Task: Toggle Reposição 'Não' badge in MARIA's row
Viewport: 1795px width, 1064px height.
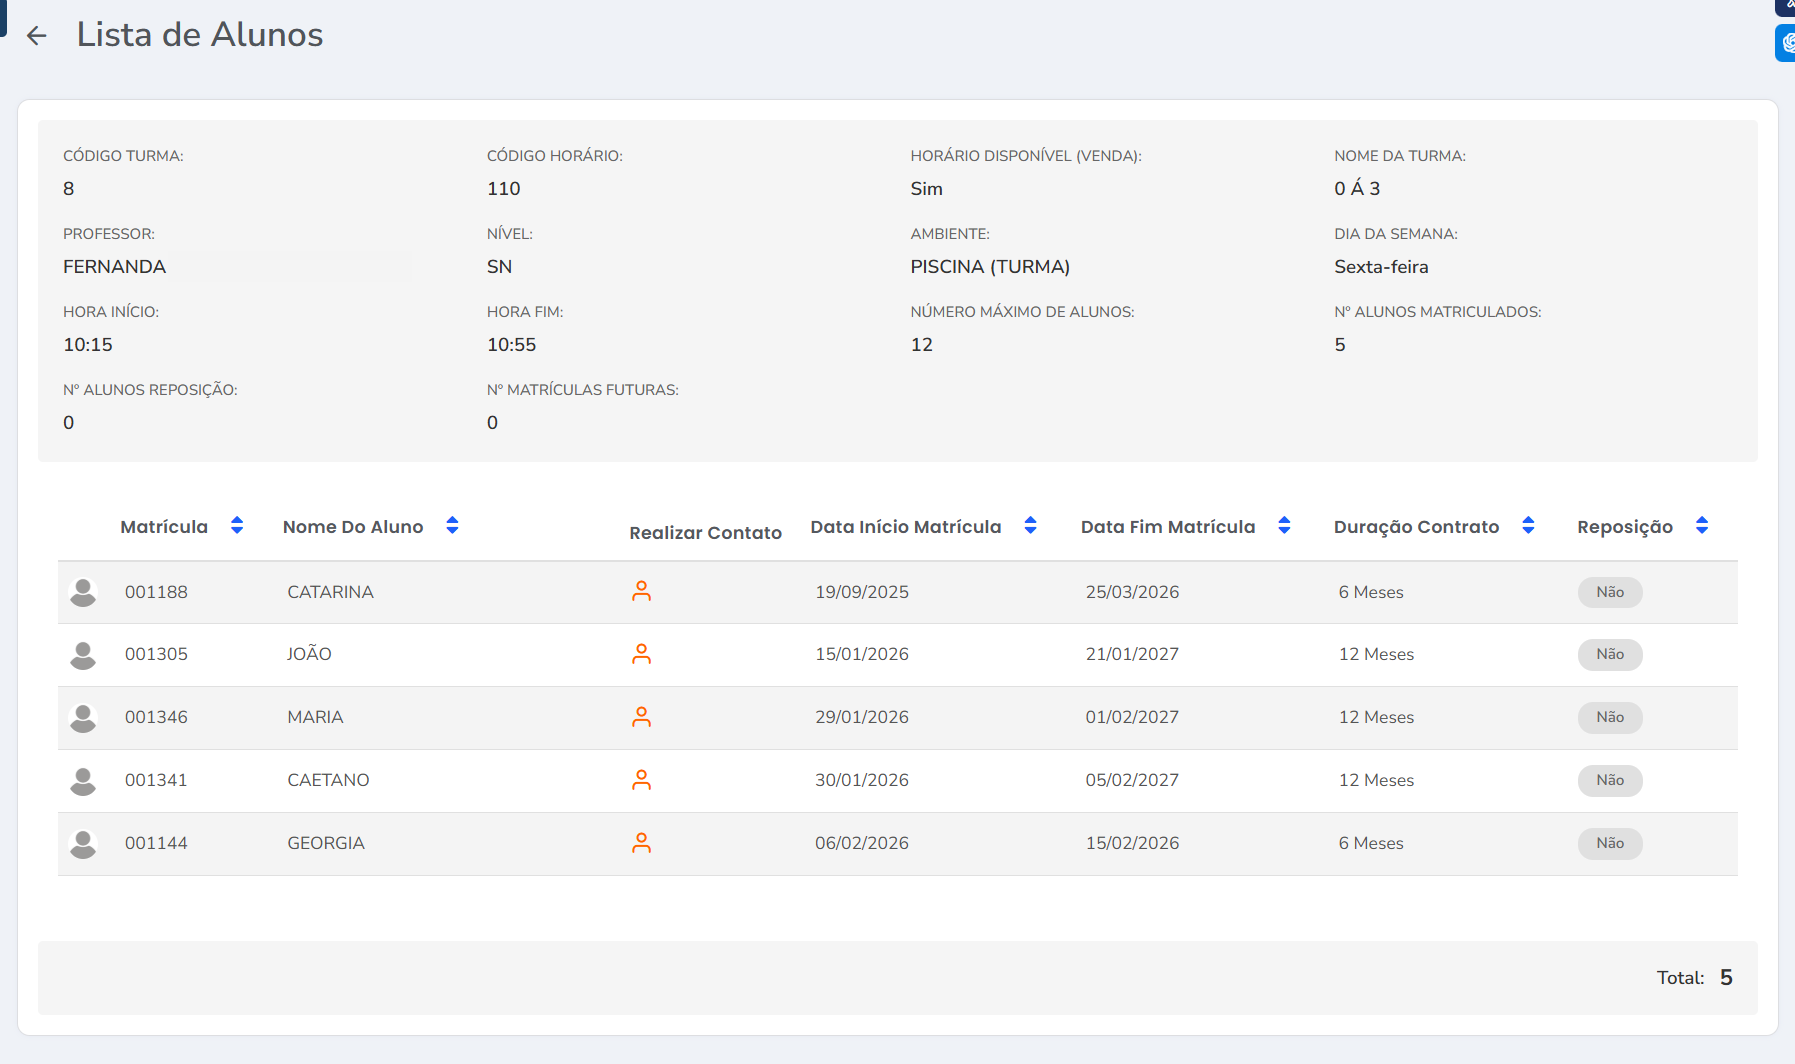Action: [x=1609, y=717]
